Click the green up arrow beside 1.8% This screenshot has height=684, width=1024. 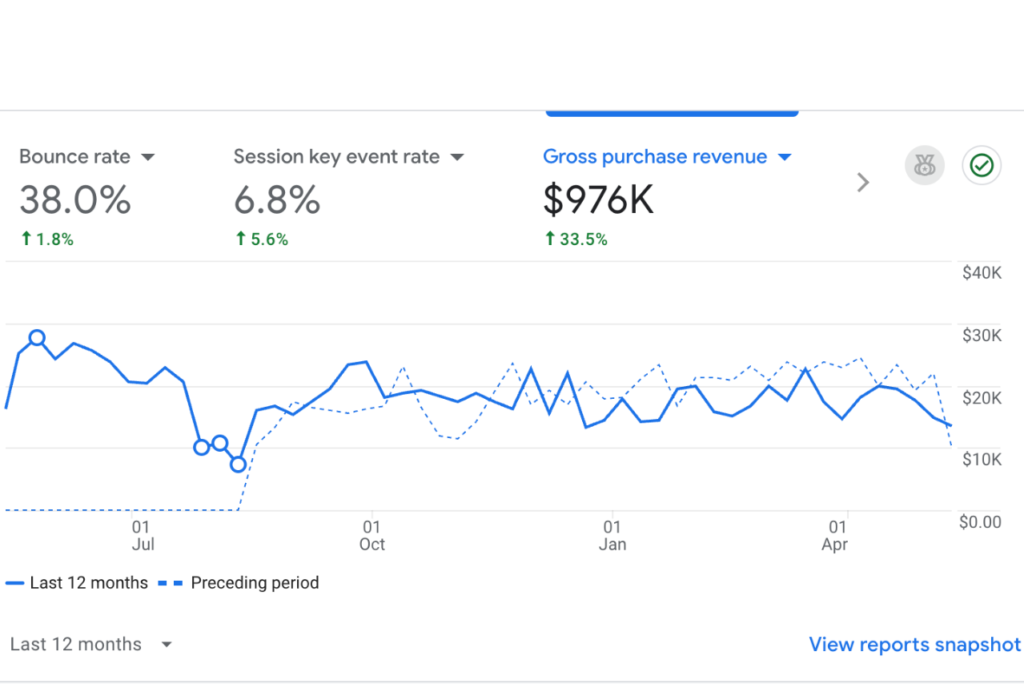[x=25, y=239]
